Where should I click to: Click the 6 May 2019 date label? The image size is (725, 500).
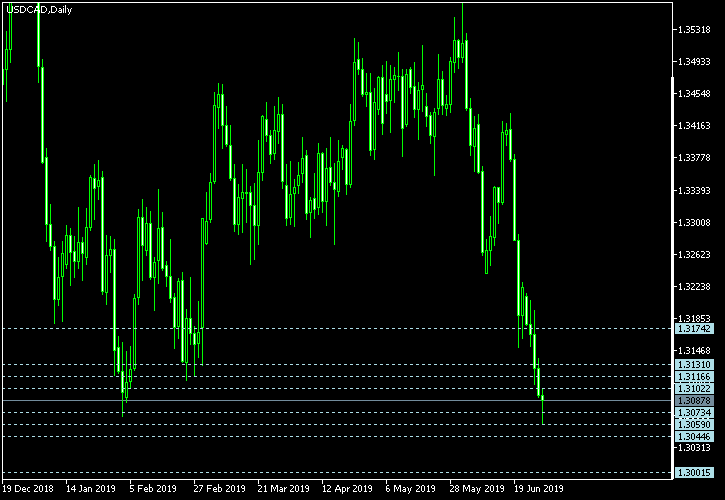411,488
